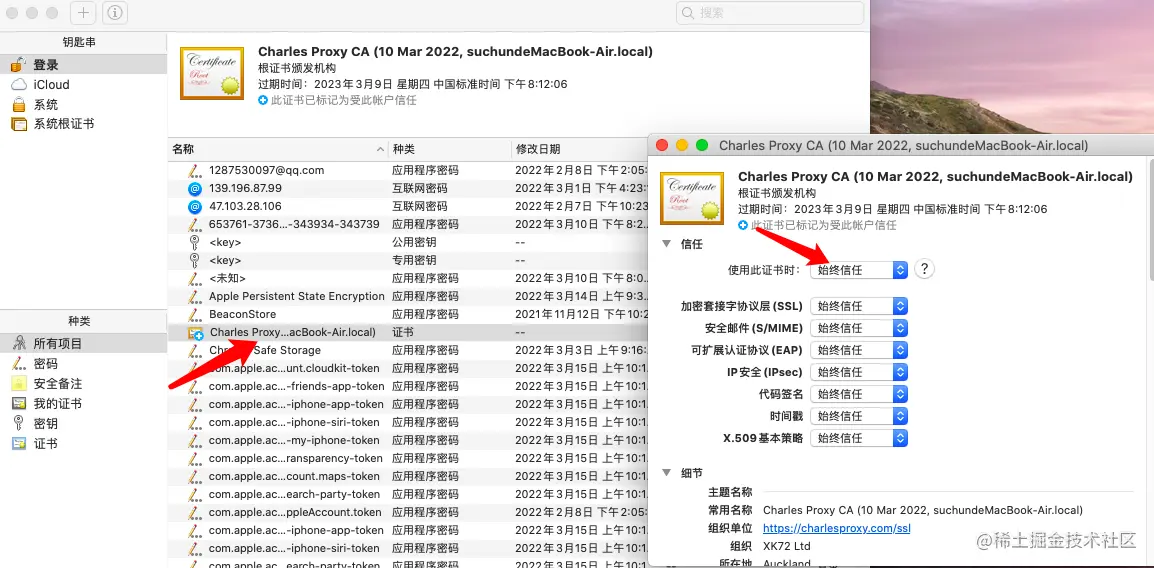1154x568 pixels.
Task: Show 证书 category
Action: (83, 444)
